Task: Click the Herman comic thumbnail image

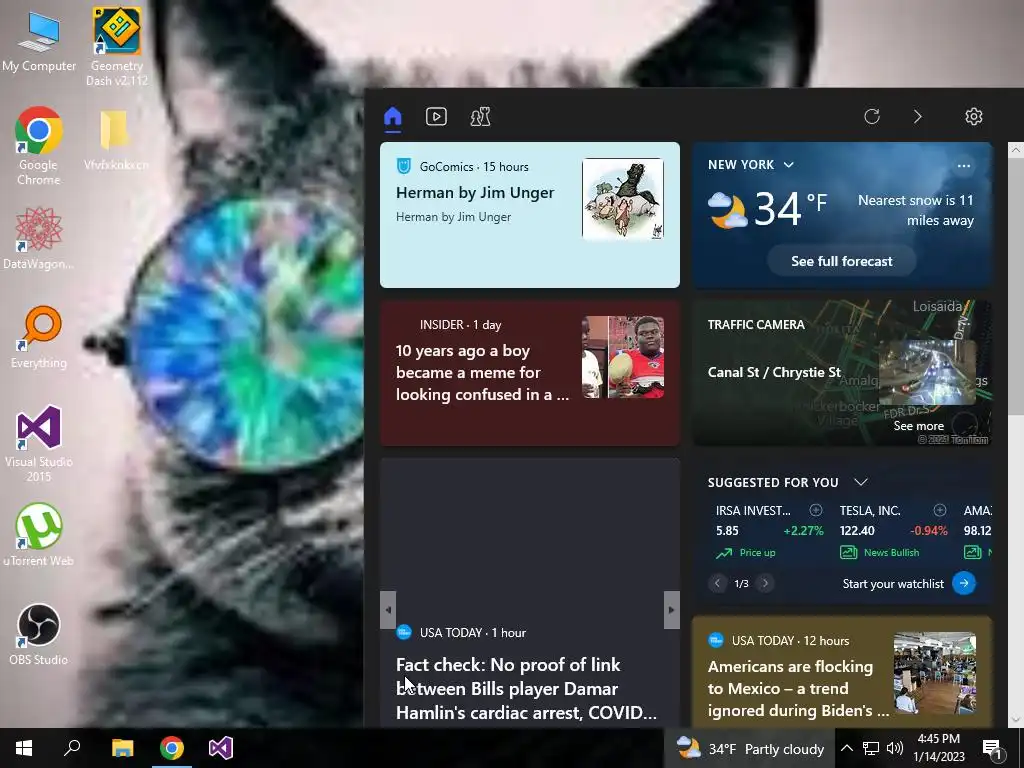Action: [623, 199]
